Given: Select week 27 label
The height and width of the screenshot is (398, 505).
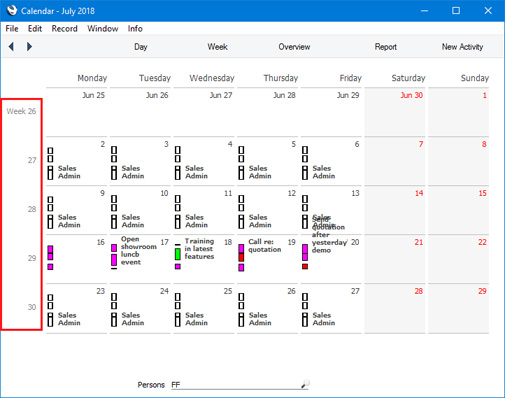Looking at the screenshot, I should pos(32,160).
